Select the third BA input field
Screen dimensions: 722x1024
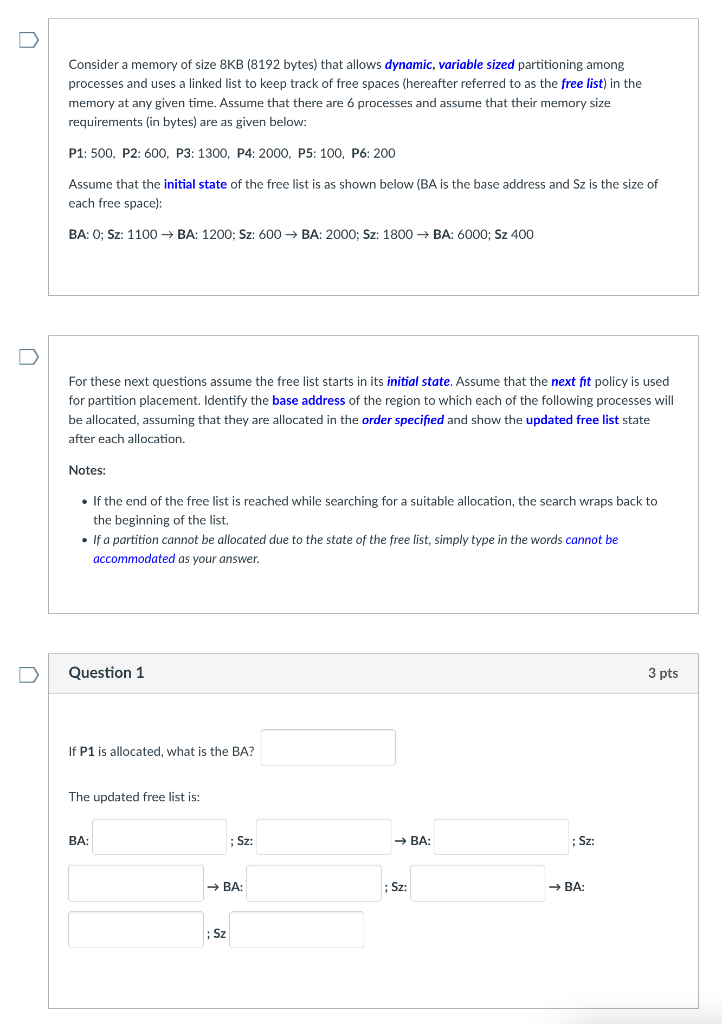tap(314, 884)
